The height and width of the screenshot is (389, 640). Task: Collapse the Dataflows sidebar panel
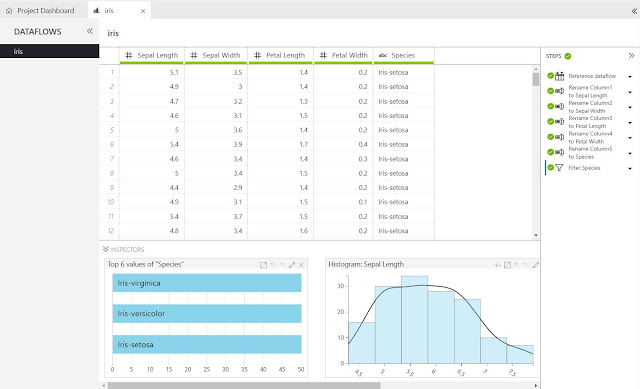point(90,31)
